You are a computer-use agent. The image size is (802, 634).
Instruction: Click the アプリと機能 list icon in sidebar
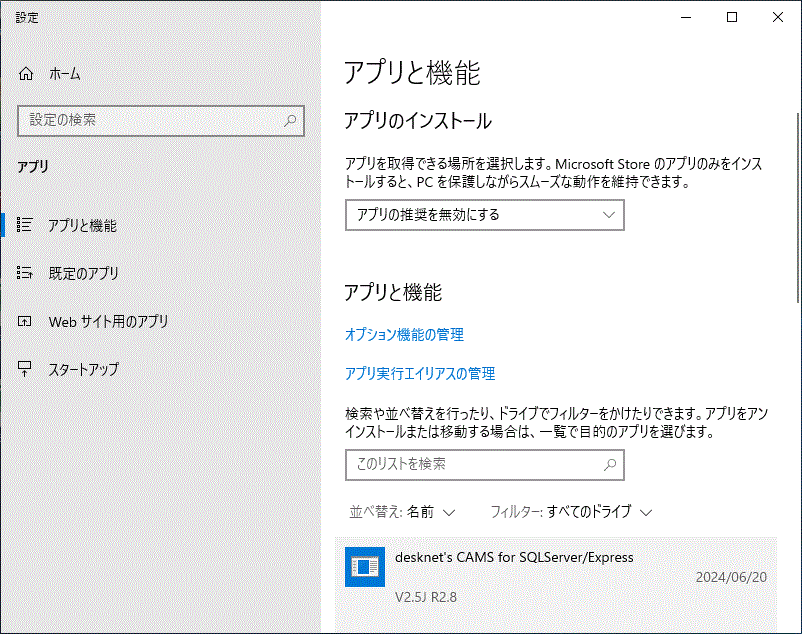pyautogui.click(x=25, y=224)
